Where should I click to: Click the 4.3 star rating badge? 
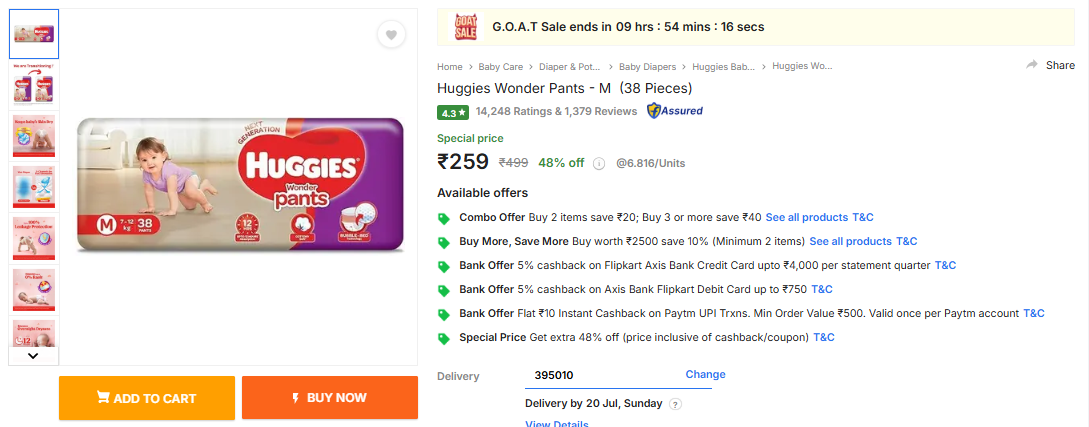[x=452, y=112]
